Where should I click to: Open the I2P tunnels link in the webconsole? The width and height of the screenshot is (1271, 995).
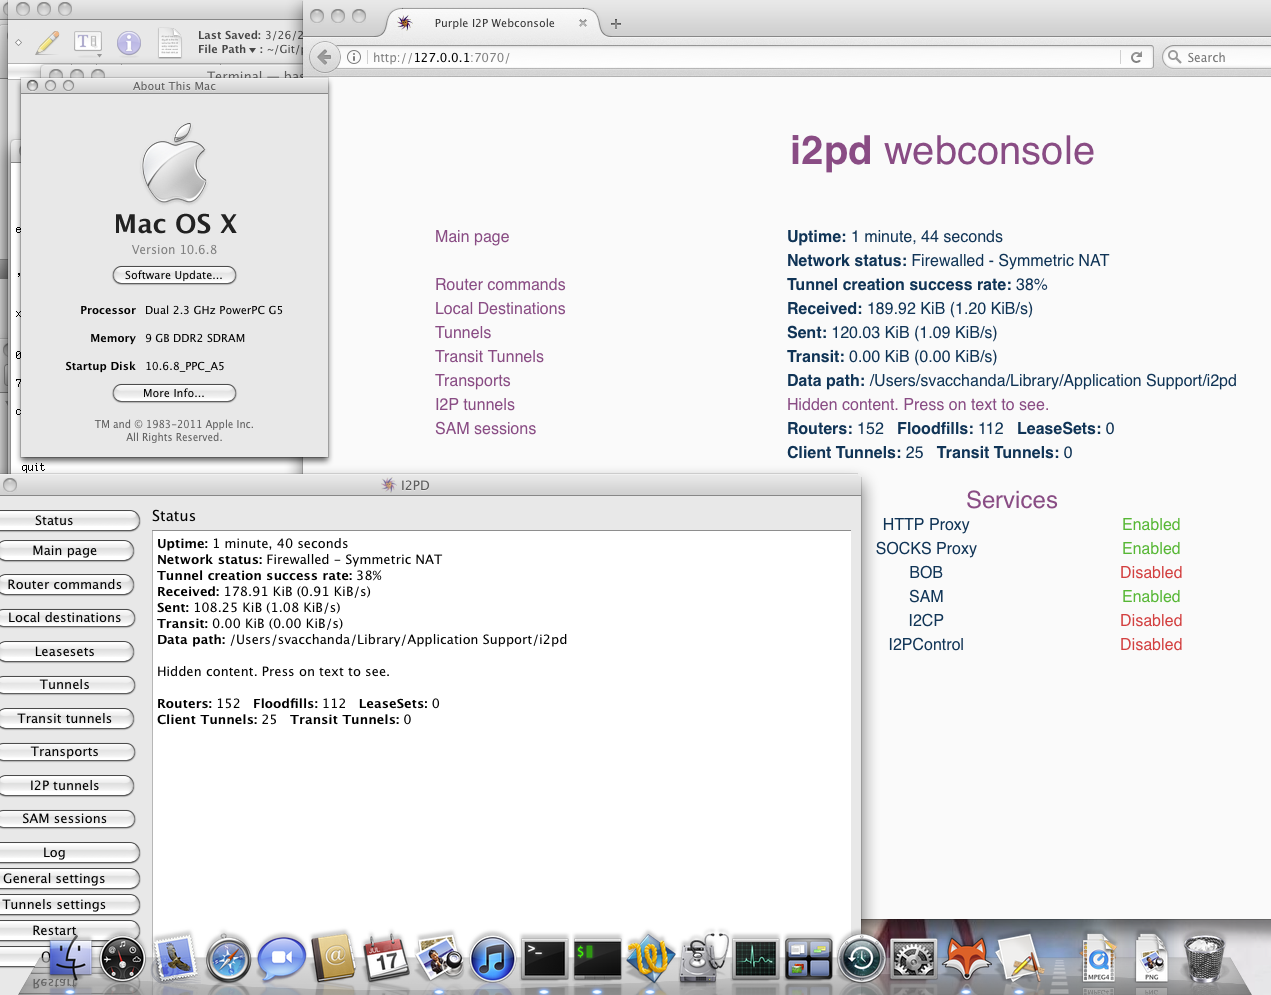(475, 404)
